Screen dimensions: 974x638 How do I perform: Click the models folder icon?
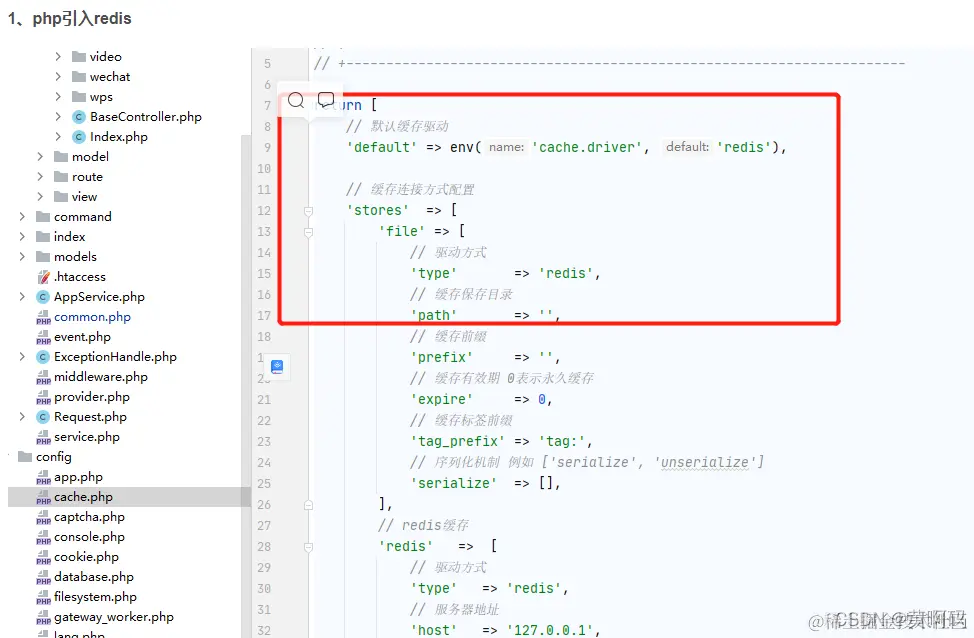pyautogui.click(x=43, y=257)
